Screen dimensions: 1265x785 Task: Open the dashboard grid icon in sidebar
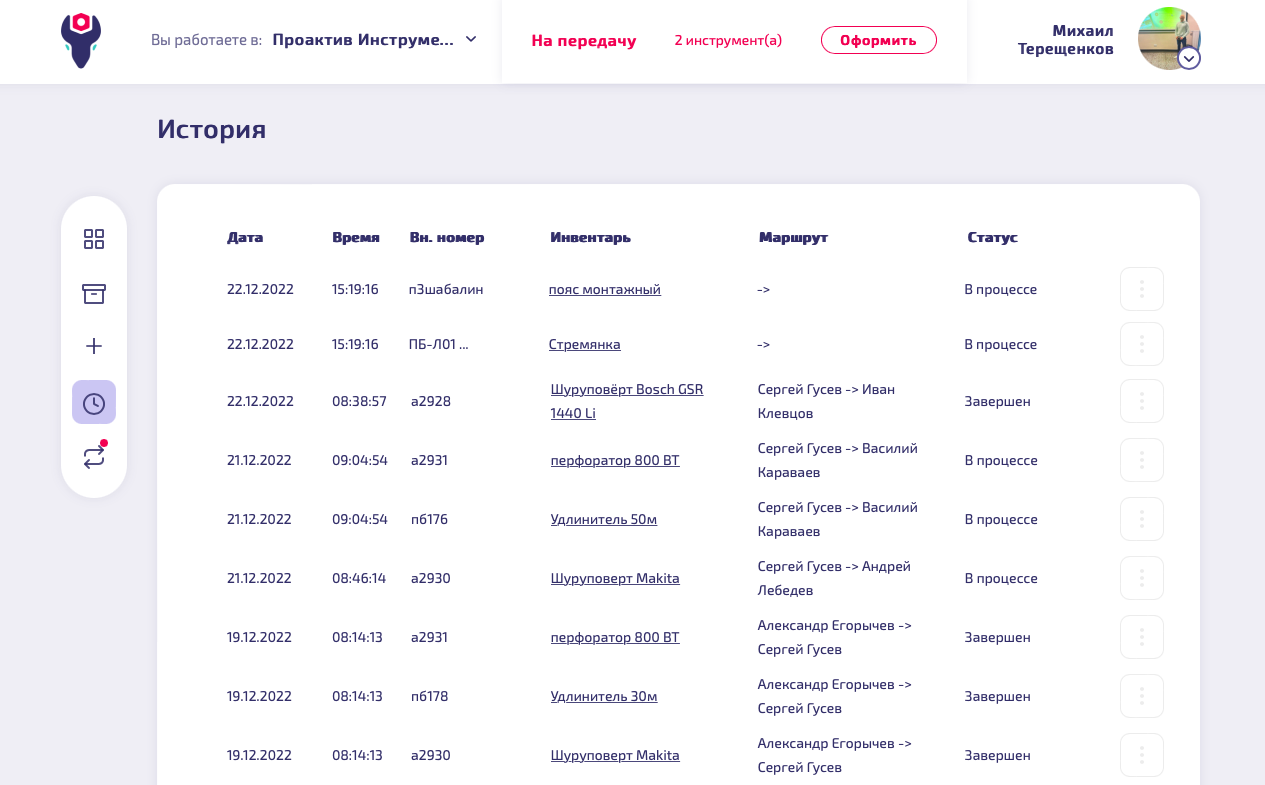pos(94,239)
